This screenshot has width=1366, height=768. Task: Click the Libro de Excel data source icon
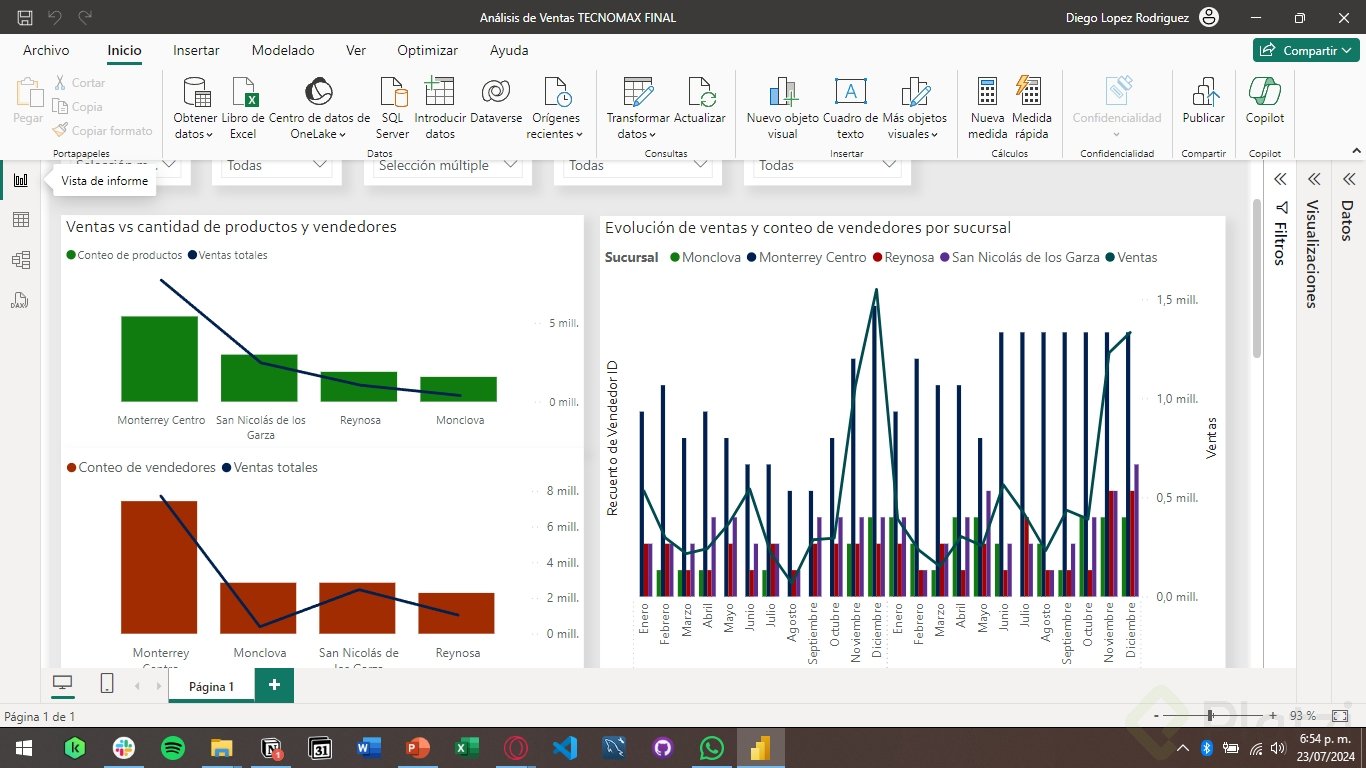point(243,93)
